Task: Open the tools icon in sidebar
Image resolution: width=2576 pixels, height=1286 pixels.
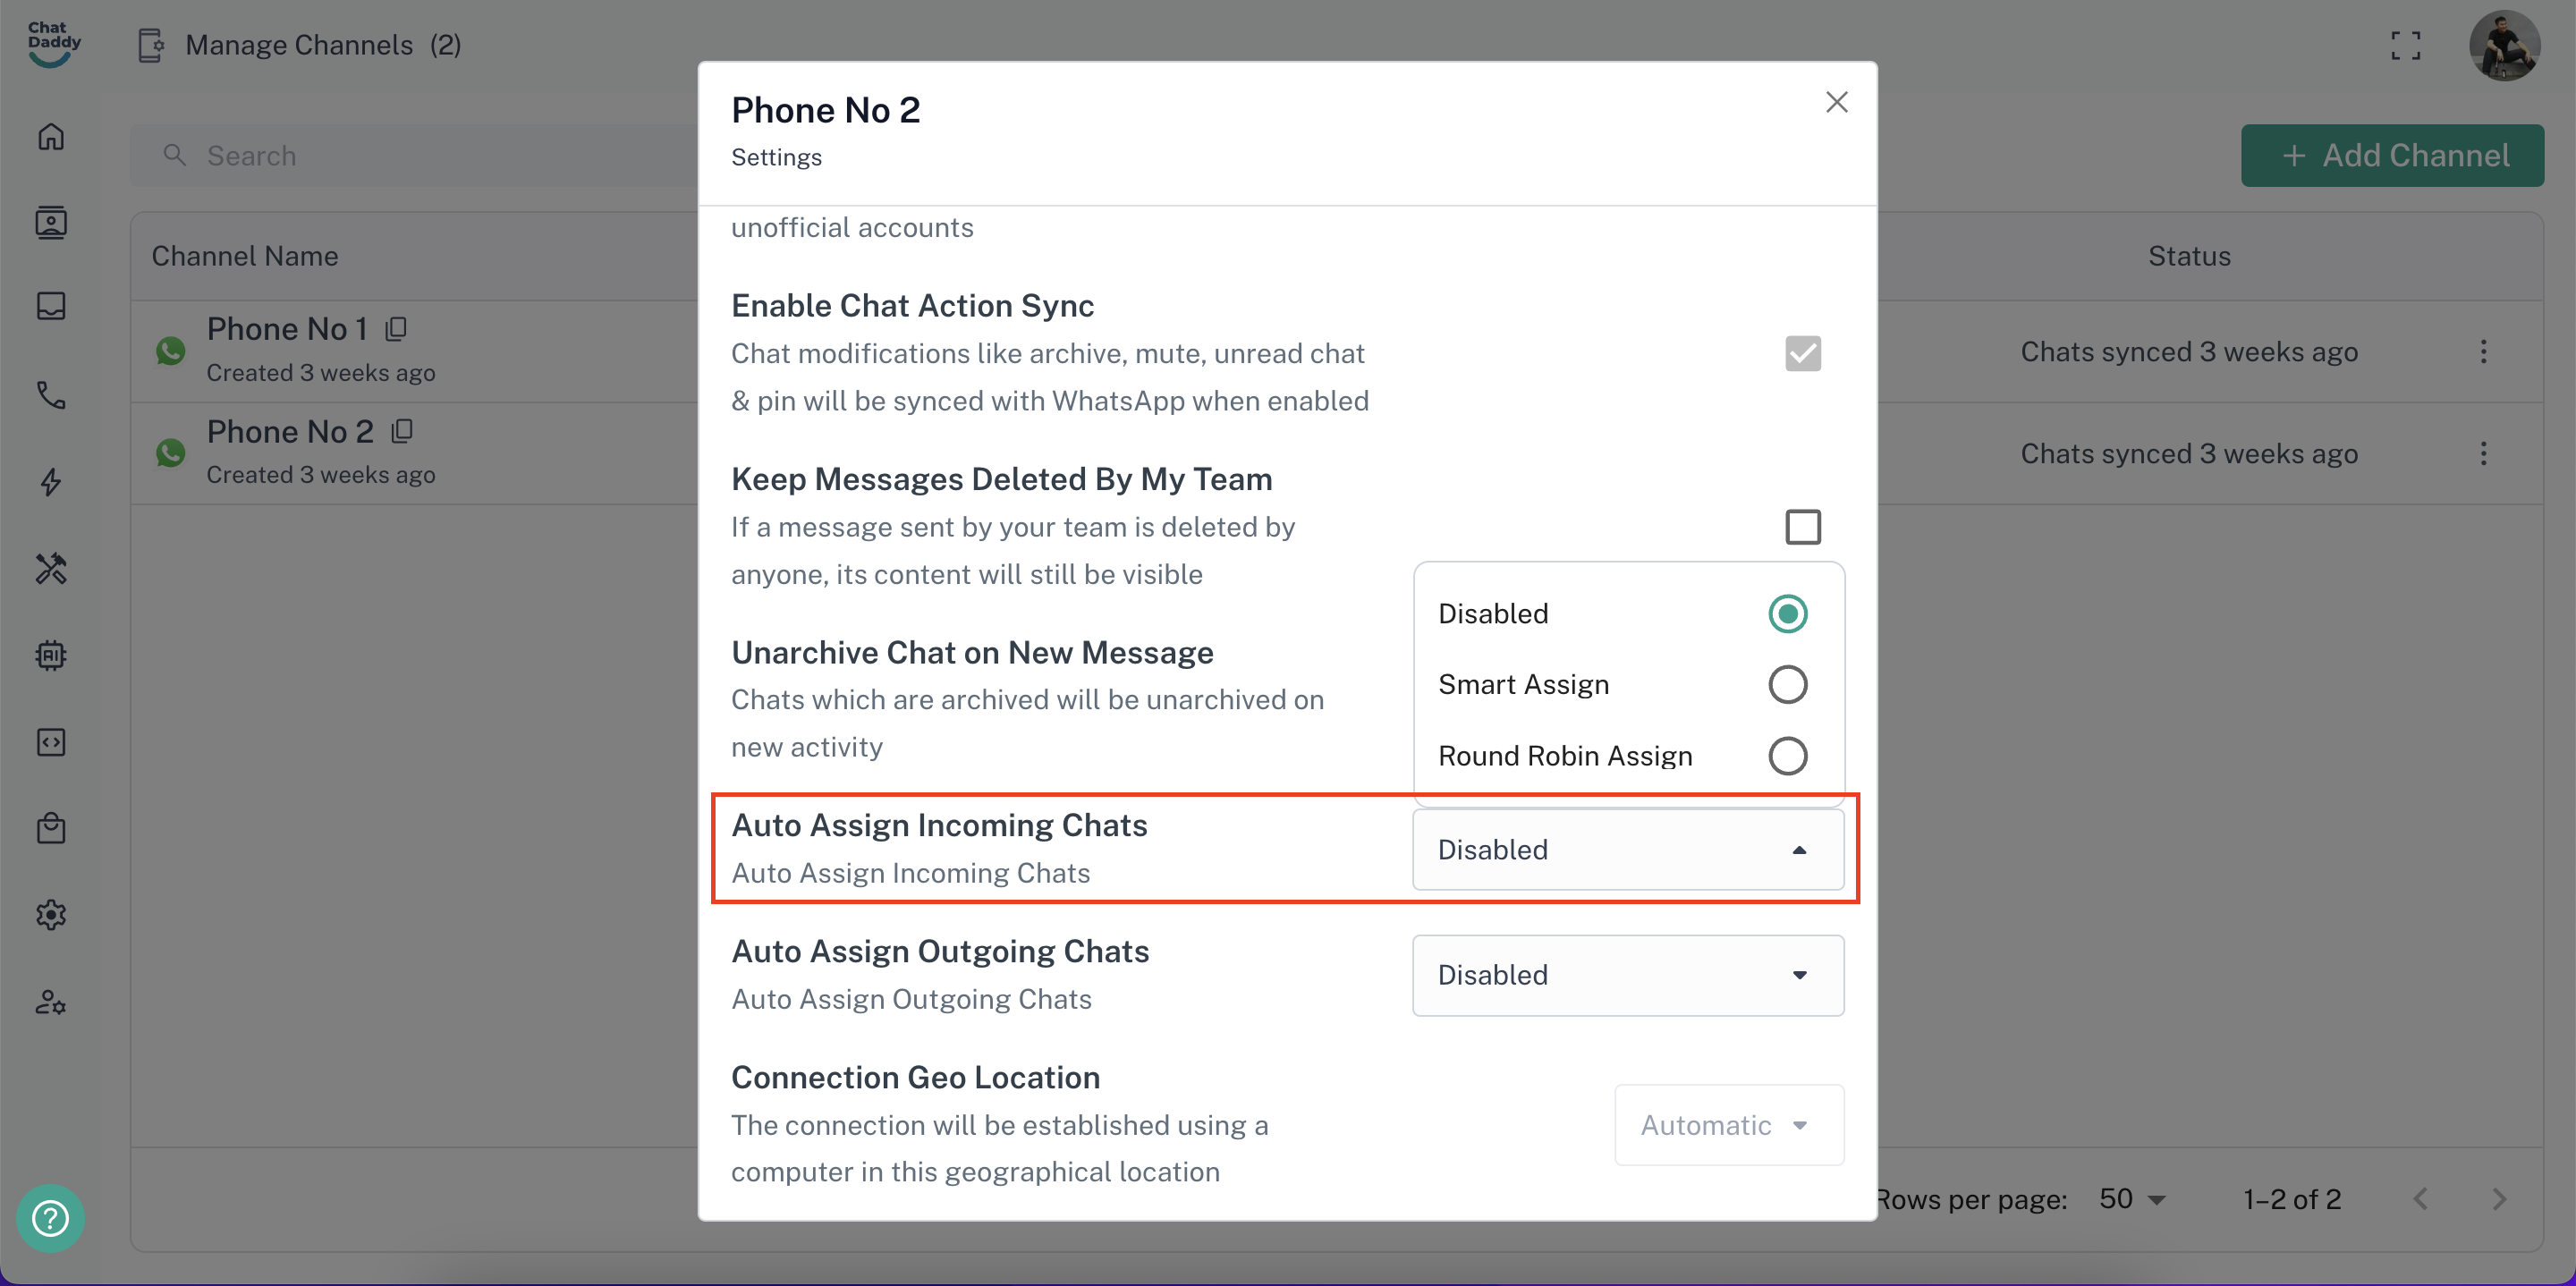Action: click(51, 569)
